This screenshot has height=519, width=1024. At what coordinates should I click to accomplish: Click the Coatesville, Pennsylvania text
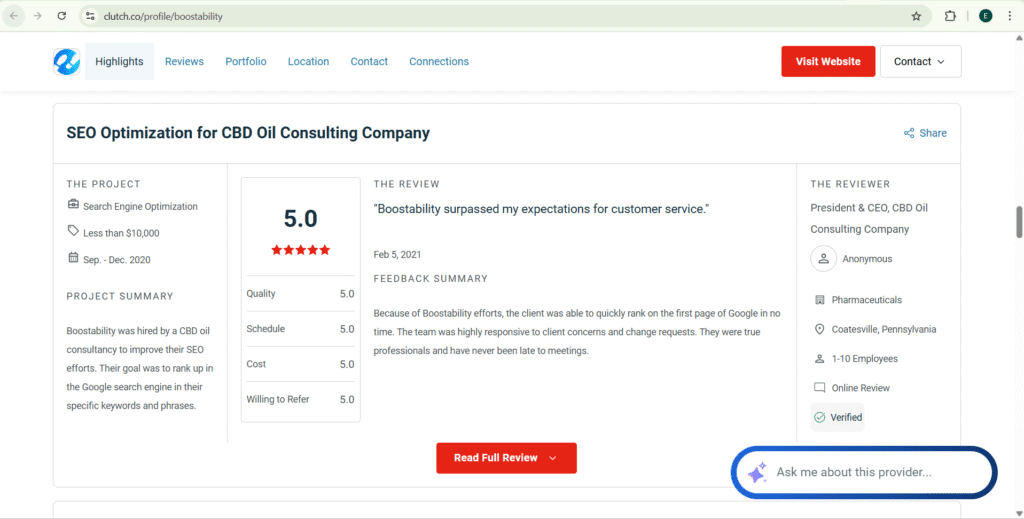click(884, 329)
